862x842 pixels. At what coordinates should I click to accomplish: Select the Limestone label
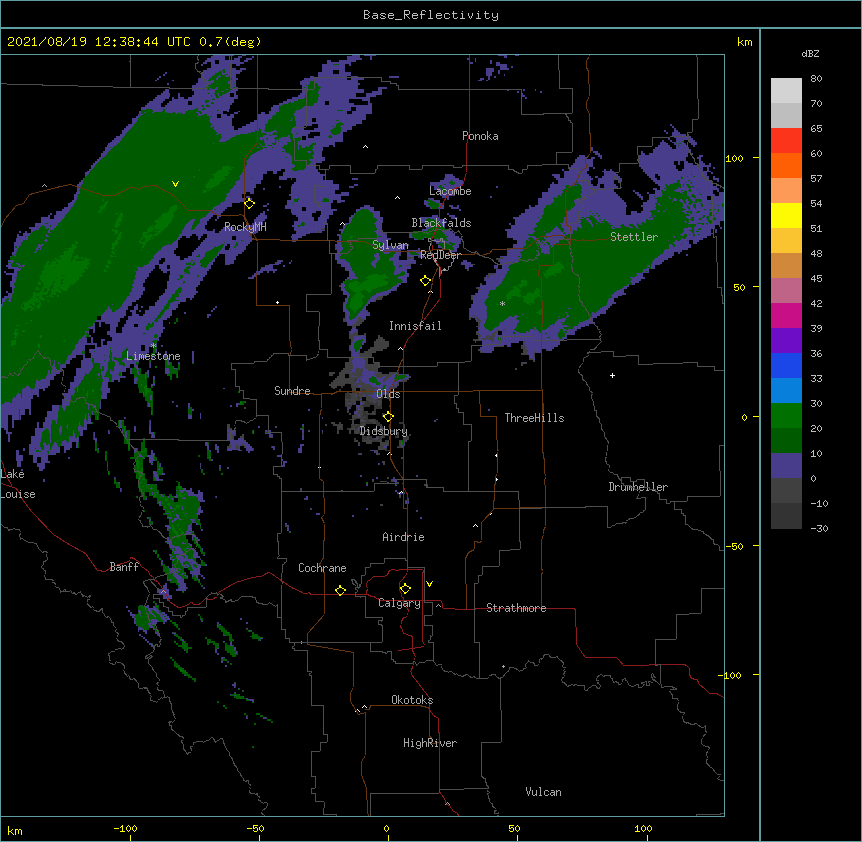coord(153,356)
